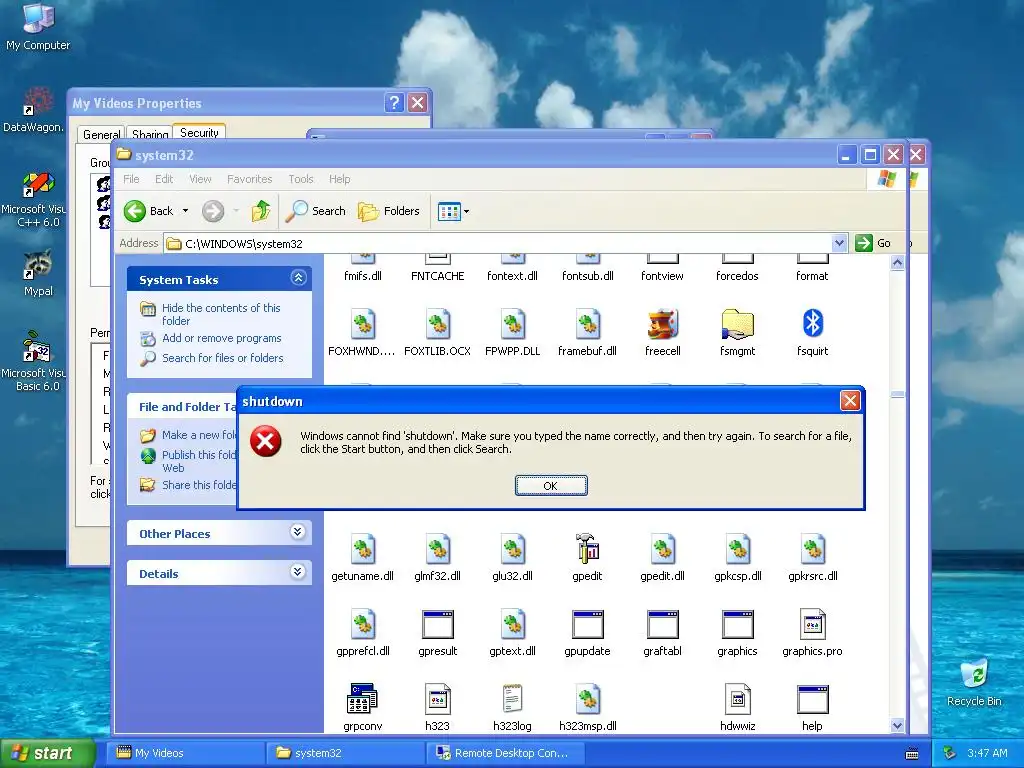Expand the Address bar dropdown
Viewport: 1024px width, 768px height.
click(839, 243)
